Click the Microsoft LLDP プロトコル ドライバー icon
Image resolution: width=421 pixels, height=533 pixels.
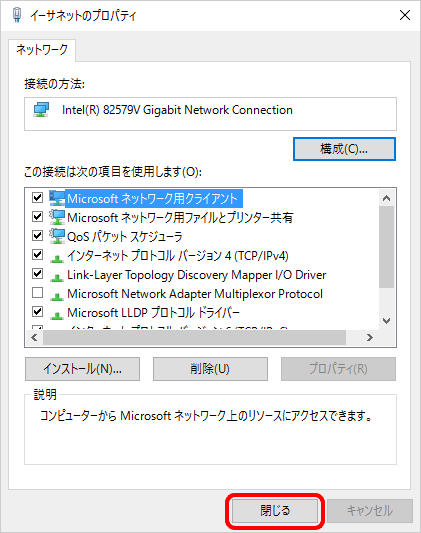pyautogui.click(x=57, y=316)
